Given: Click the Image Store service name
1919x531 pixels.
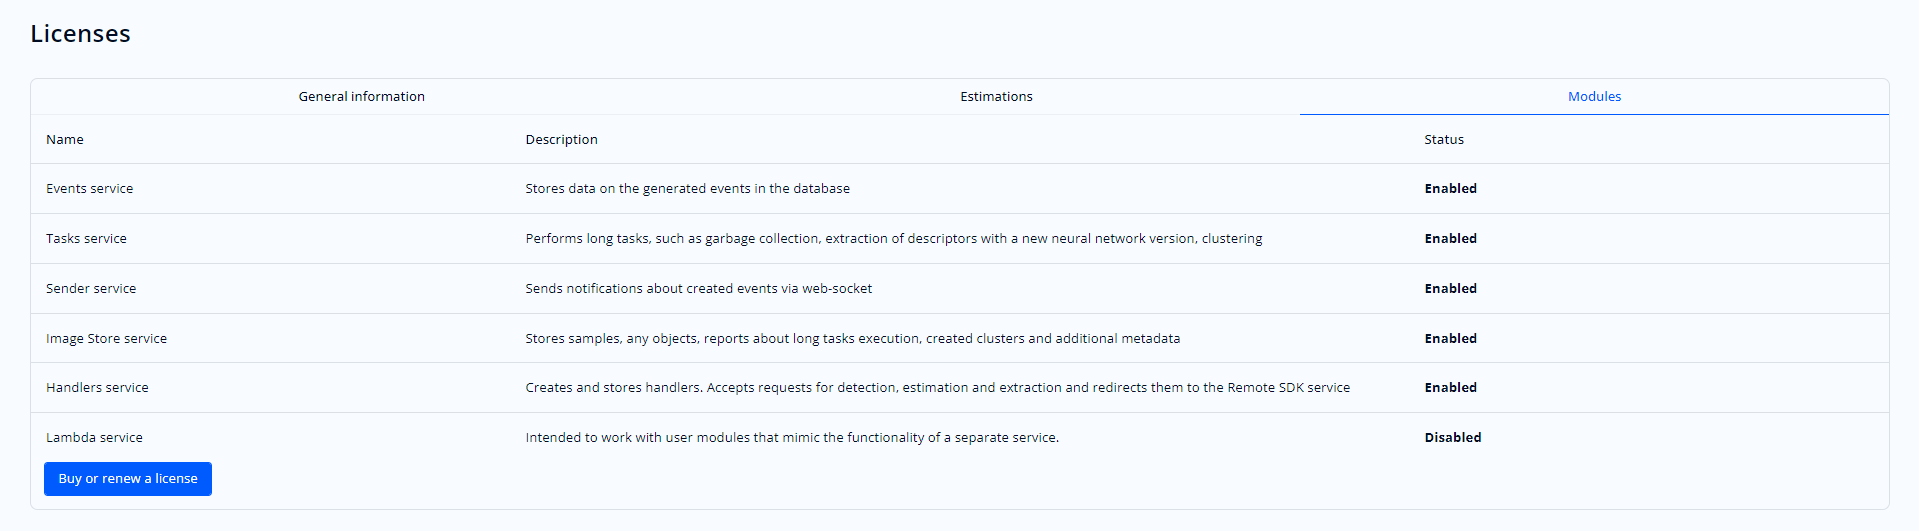Looking at the screenshot, I should [x=106, y=339].
